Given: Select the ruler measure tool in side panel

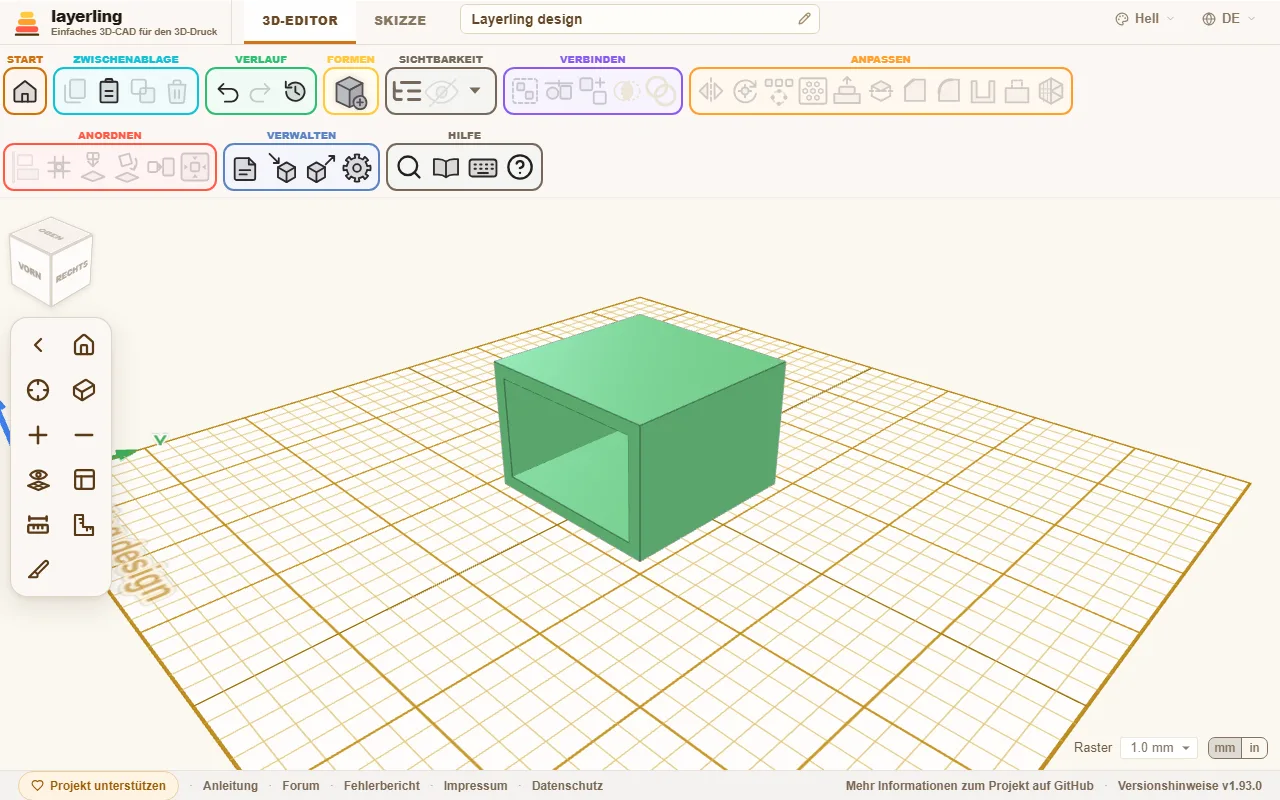Looking at the screenshot, I should click(38, 524).
